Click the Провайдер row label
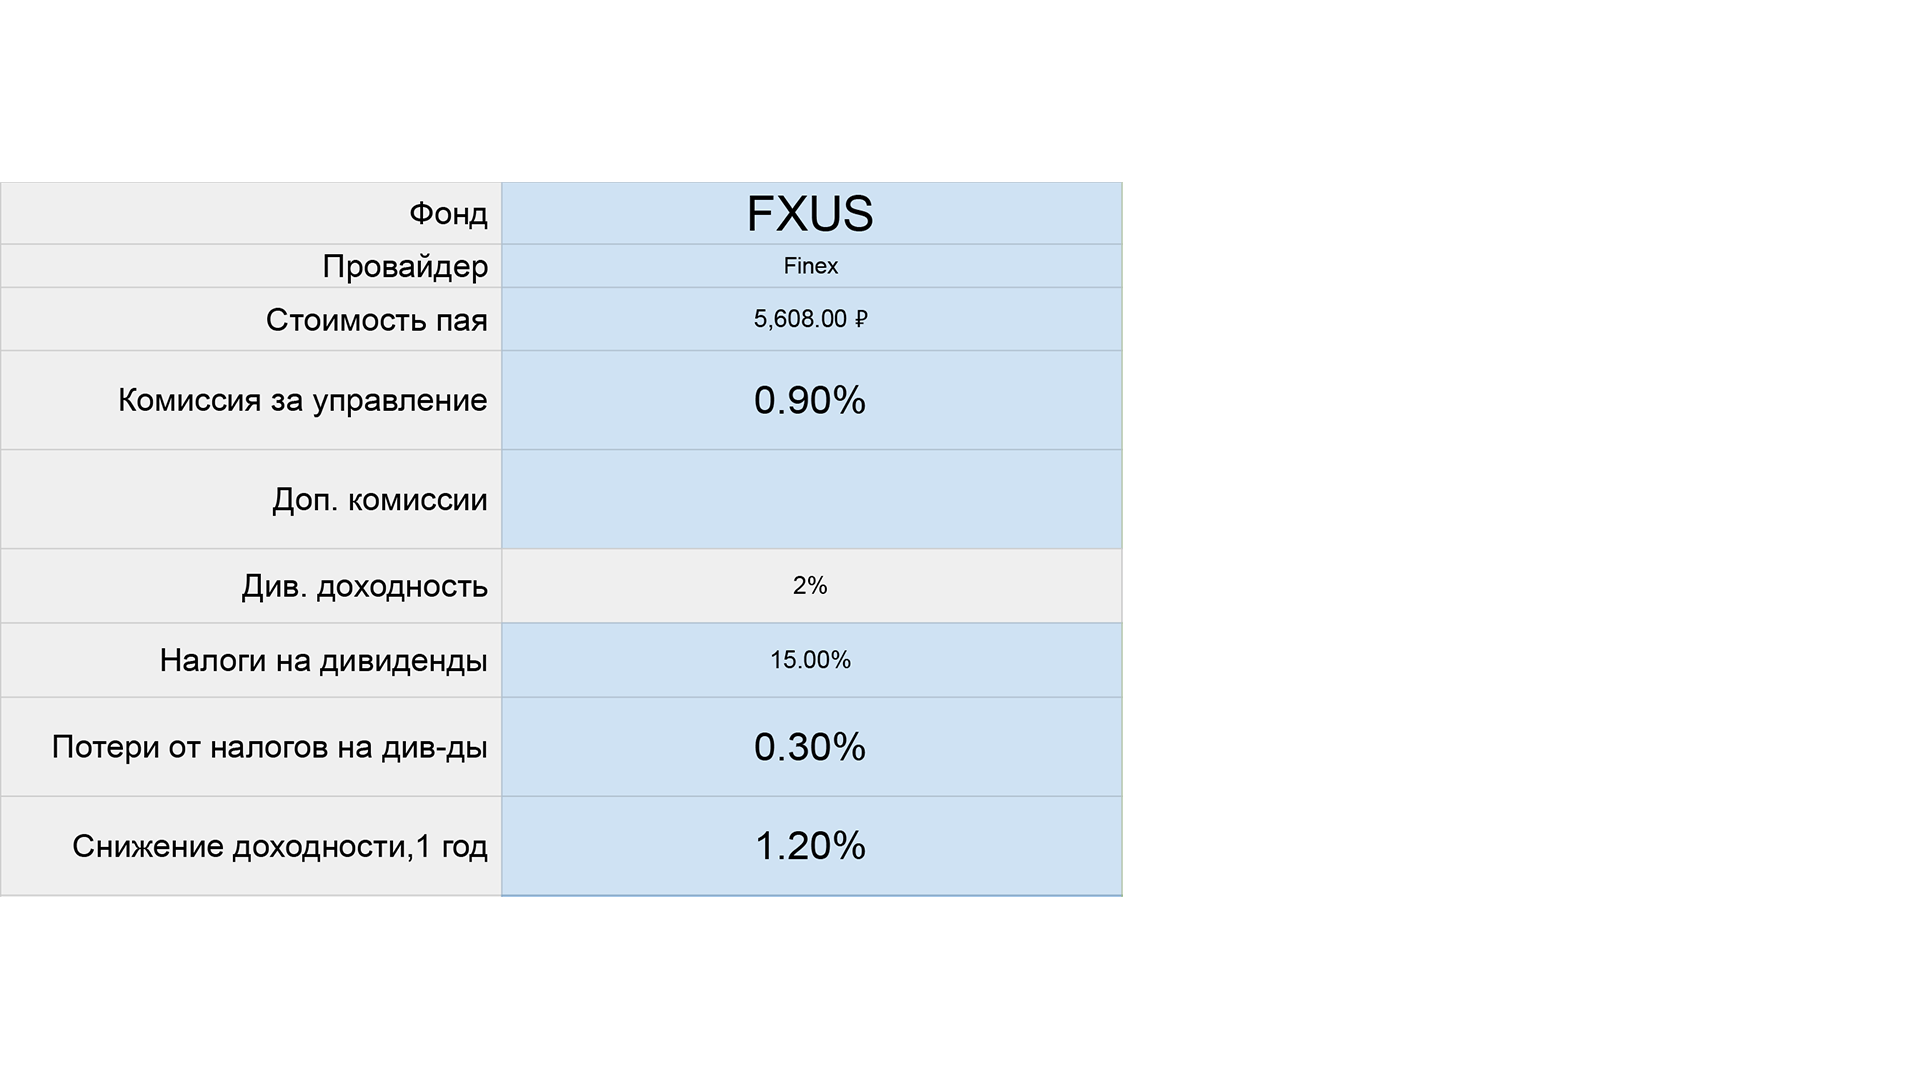Image resolution: width=1920 pixels, height=1080 pixels. pos(405,267)
